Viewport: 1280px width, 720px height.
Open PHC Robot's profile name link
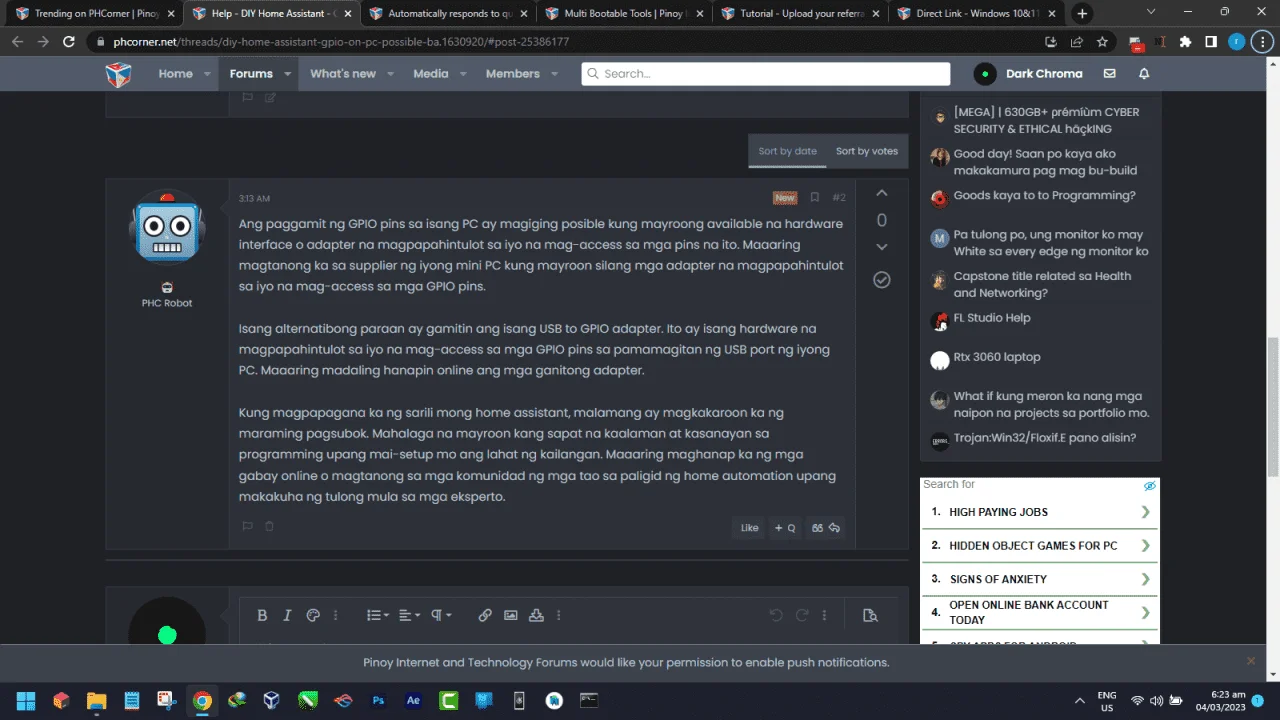click(167, 303)
